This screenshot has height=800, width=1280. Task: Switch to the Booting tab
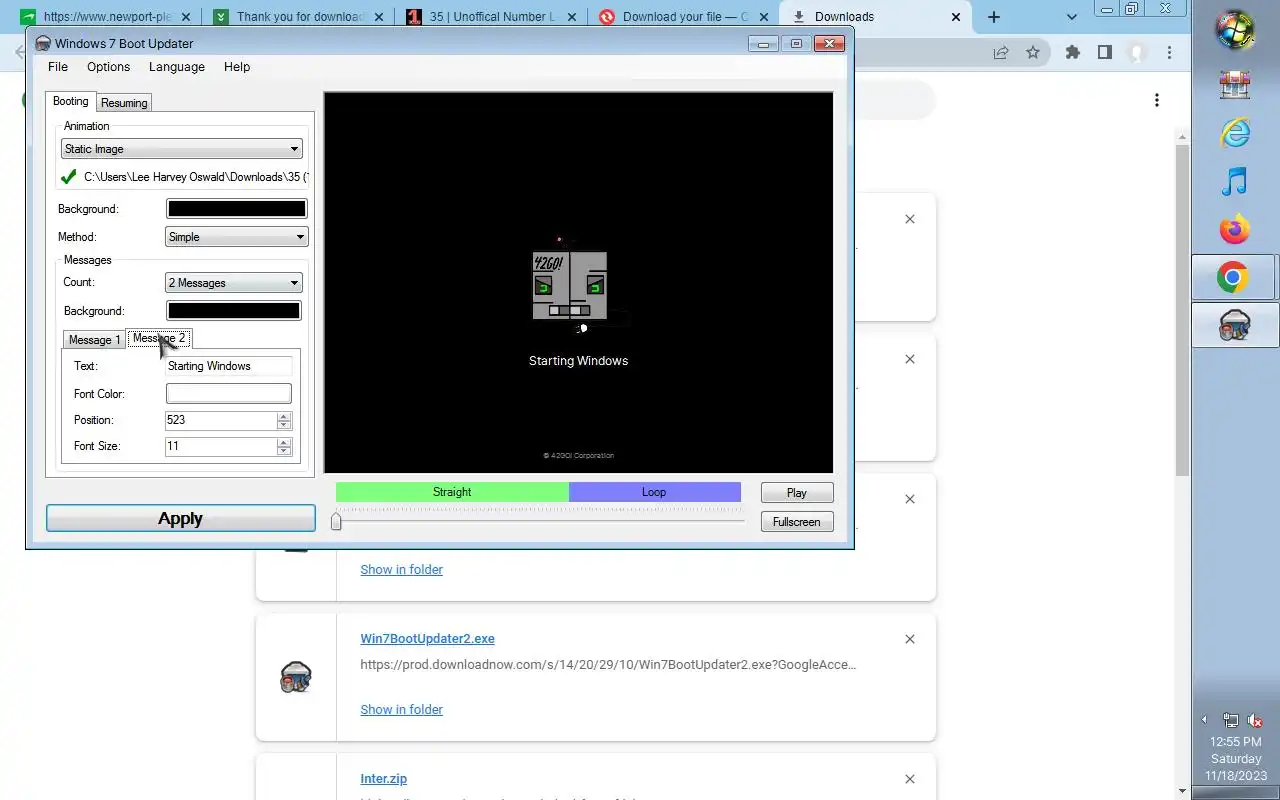tap(70, 101)
